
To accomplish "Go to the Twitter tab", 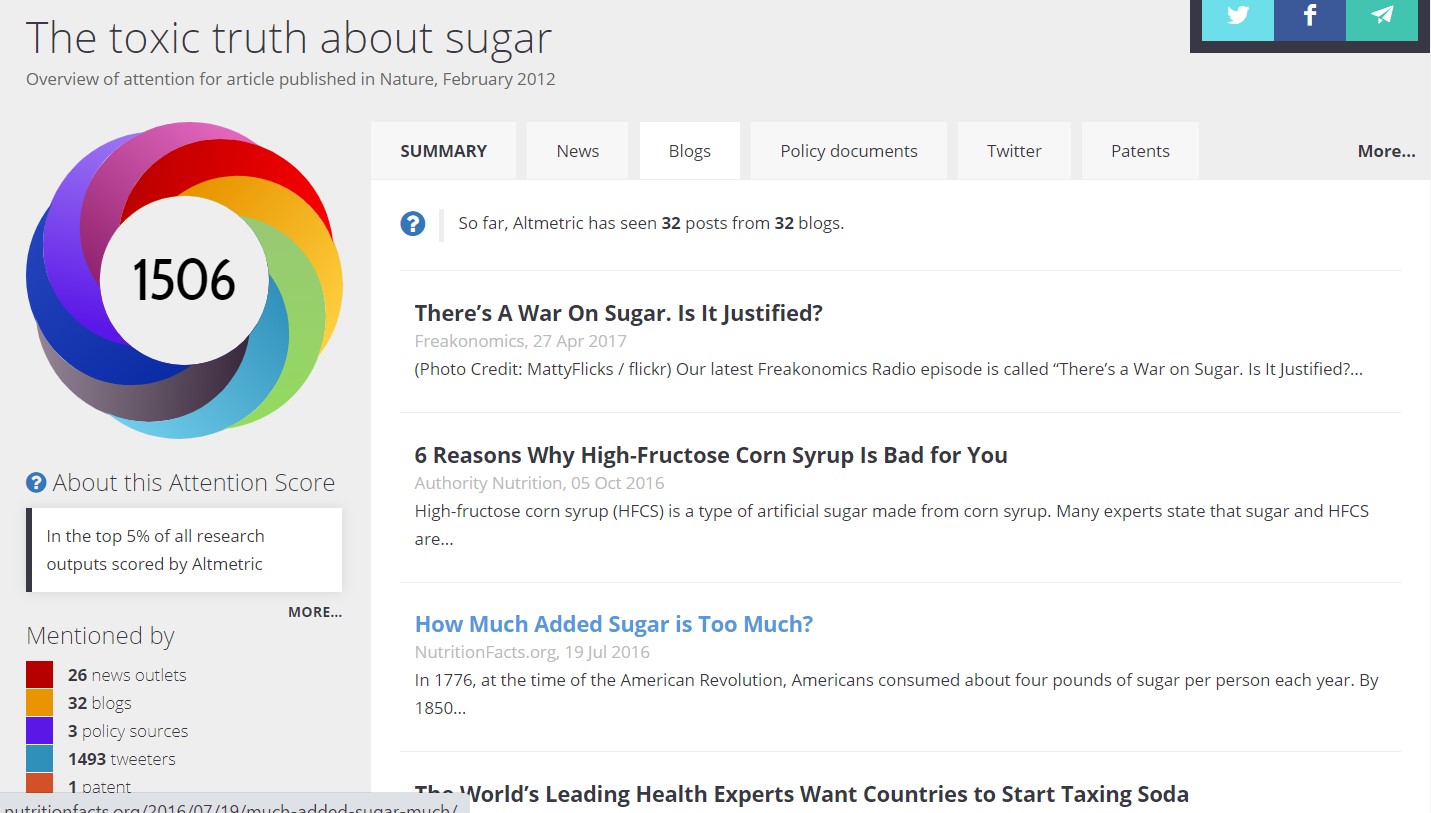I will [x=1014, y=151].
